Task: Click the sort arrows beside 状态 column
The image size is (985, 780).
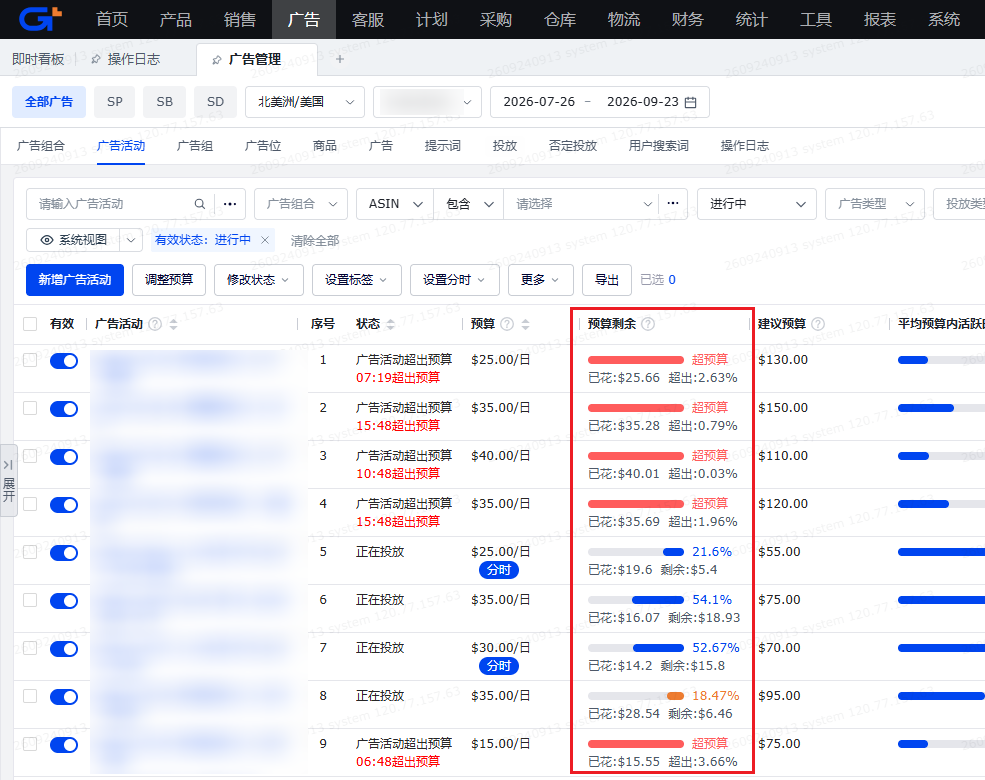Action: tap(390, 324)
